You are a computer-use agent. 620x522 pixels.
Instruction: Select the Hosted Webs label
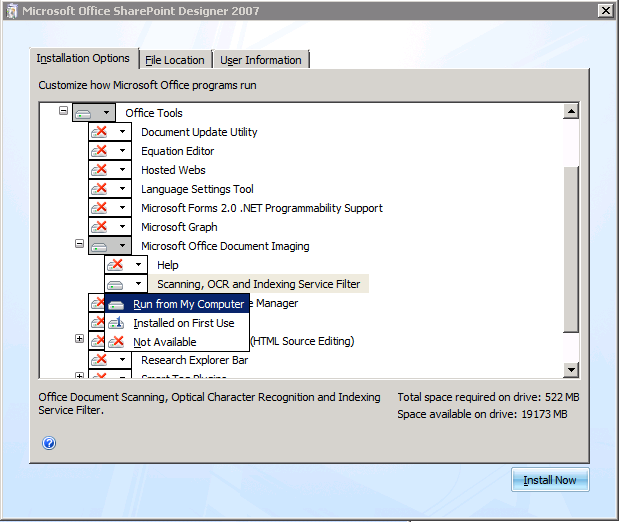tap(173, 170)
